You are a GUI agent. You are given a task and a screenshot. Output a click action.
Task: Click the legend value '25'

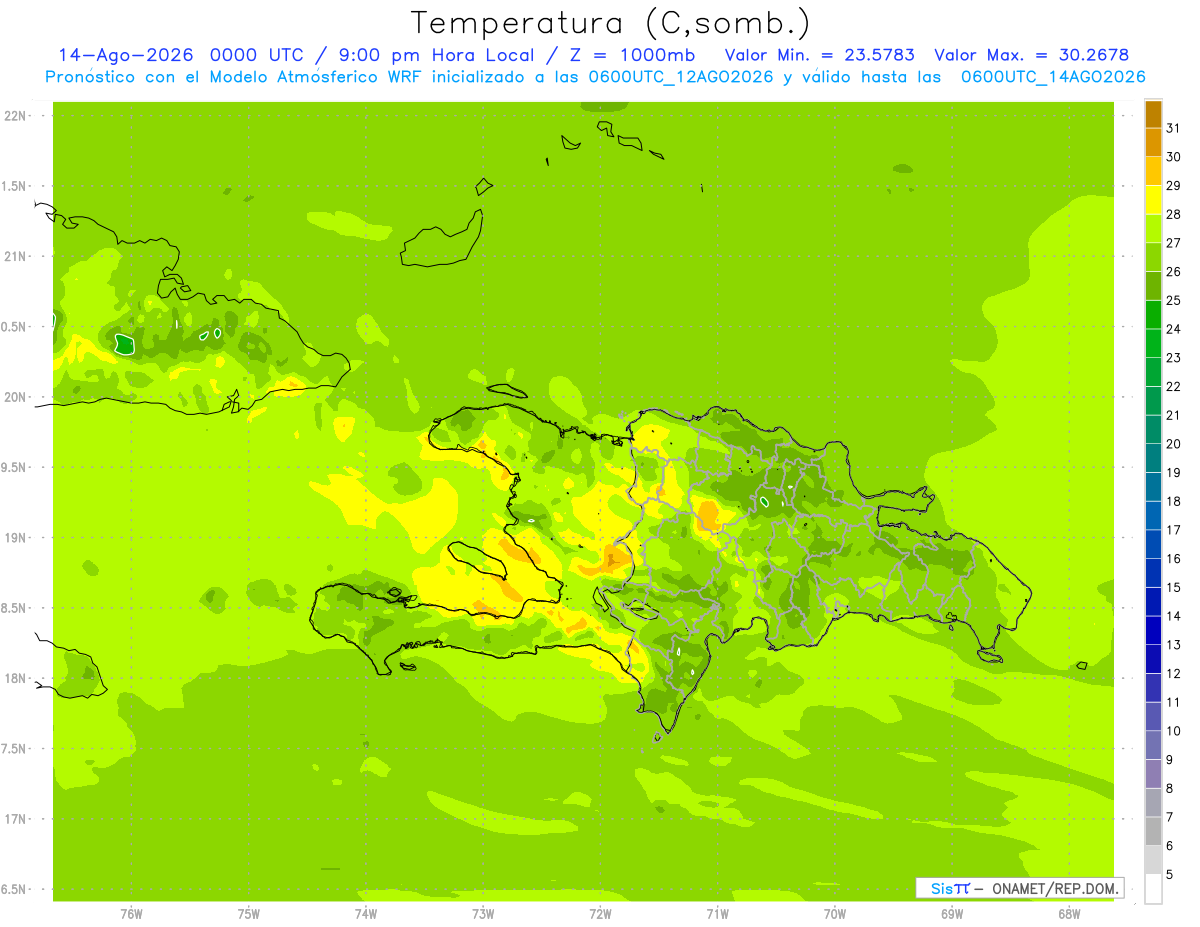1174,300
